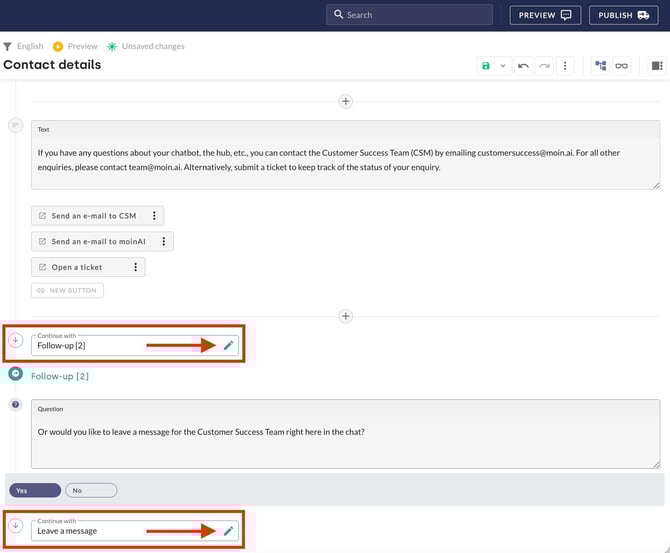
Task: Click the save icon in the toolbar
Action: tap(486, 66)
